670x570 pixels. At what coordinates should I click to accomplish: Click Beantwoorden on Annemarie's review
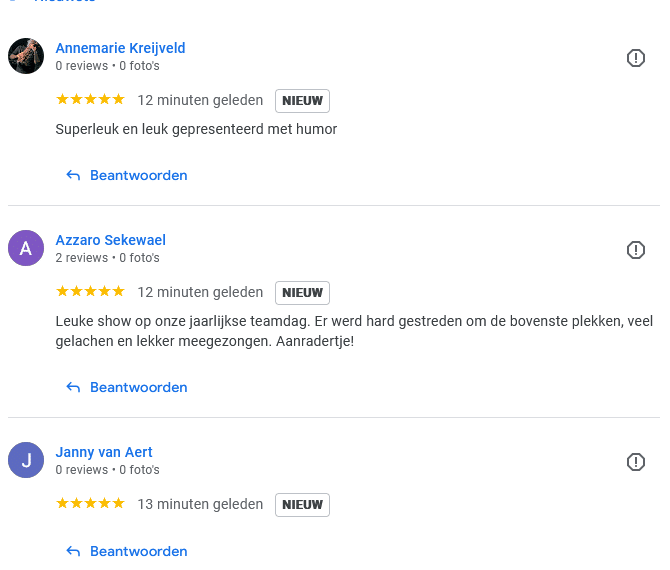[138, 175]
